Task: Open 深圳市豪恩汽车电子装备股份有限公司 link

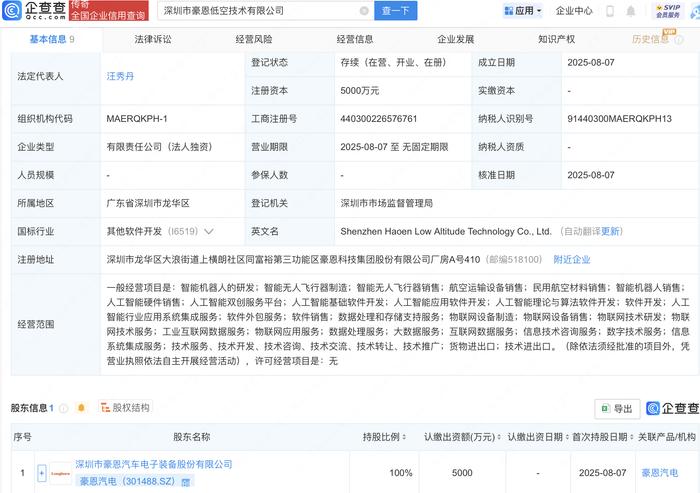Action: click(154, 464)
